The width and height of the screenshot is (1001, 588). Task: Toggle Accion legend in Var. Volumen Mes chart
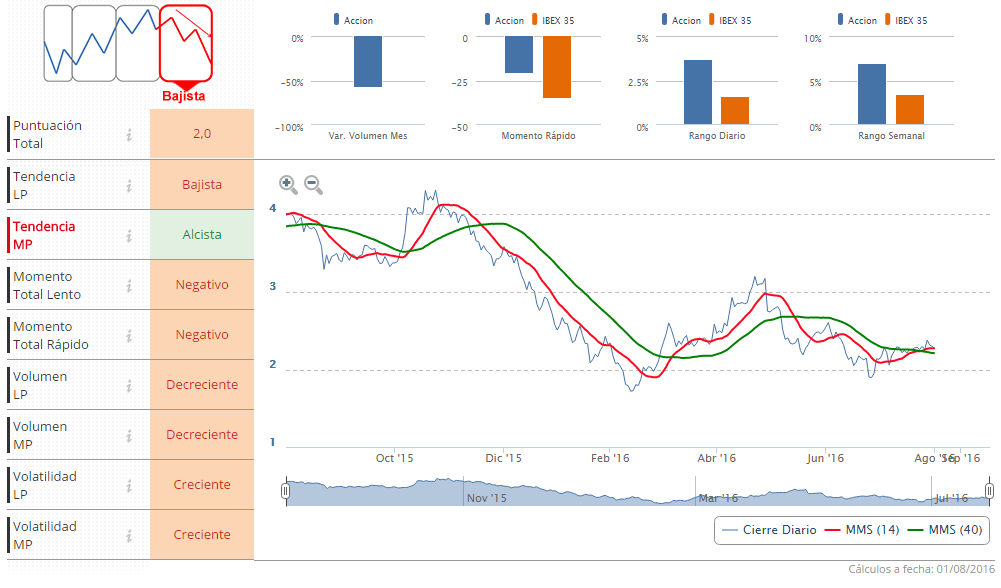(x=353, y=20)
